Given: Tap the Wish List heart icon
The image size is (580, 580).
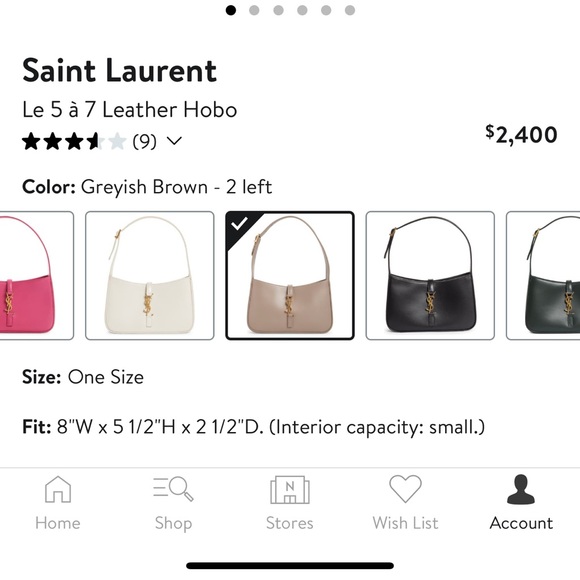Looking at the screenshot, I should coord(405,489).
